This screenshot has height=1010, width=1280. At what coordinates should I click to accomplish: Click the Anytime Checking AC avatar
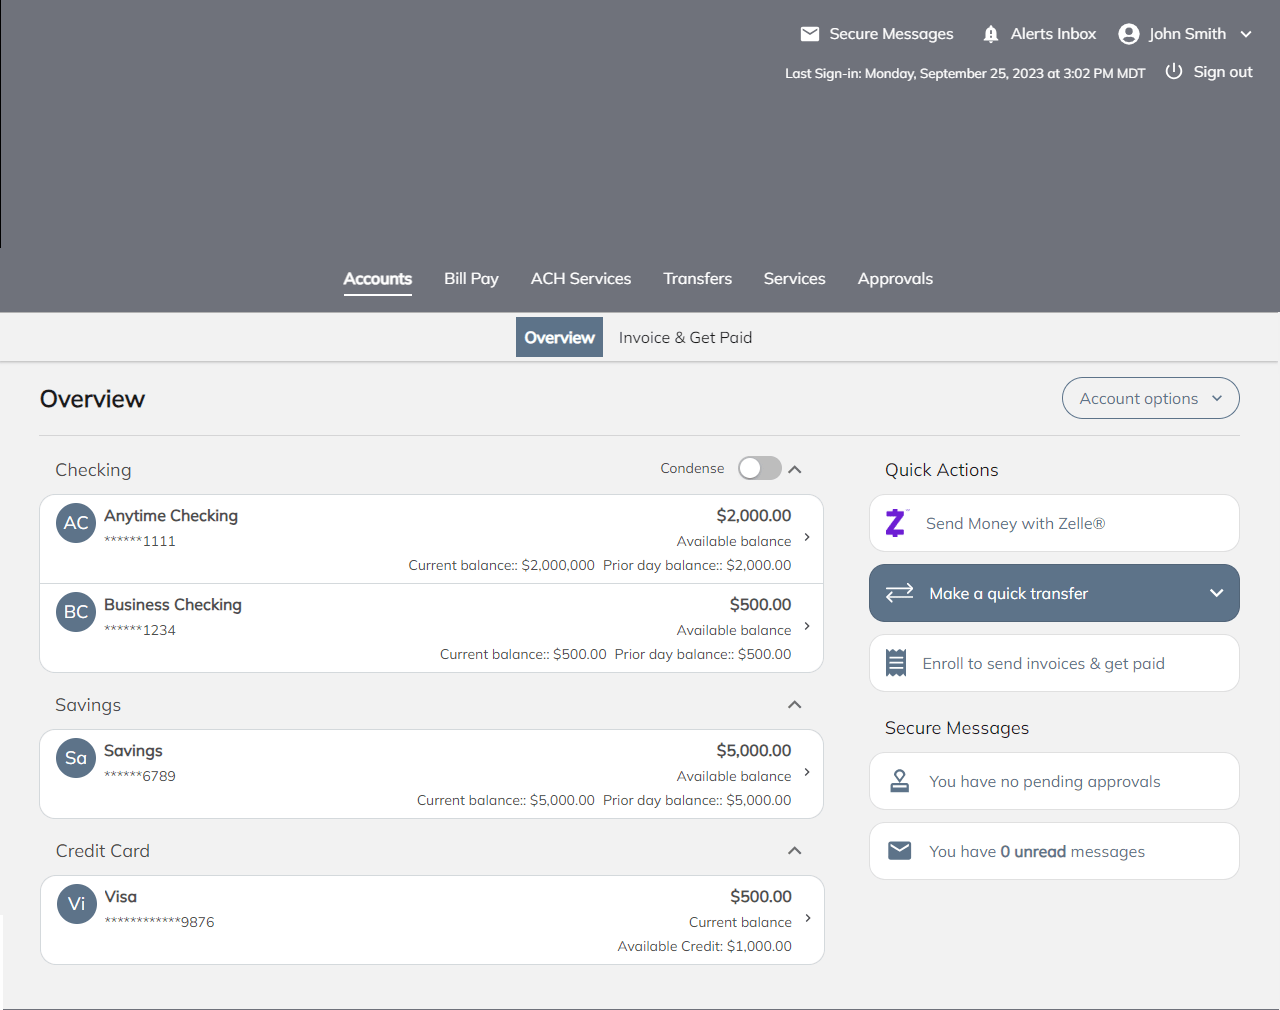coord(76,523)
